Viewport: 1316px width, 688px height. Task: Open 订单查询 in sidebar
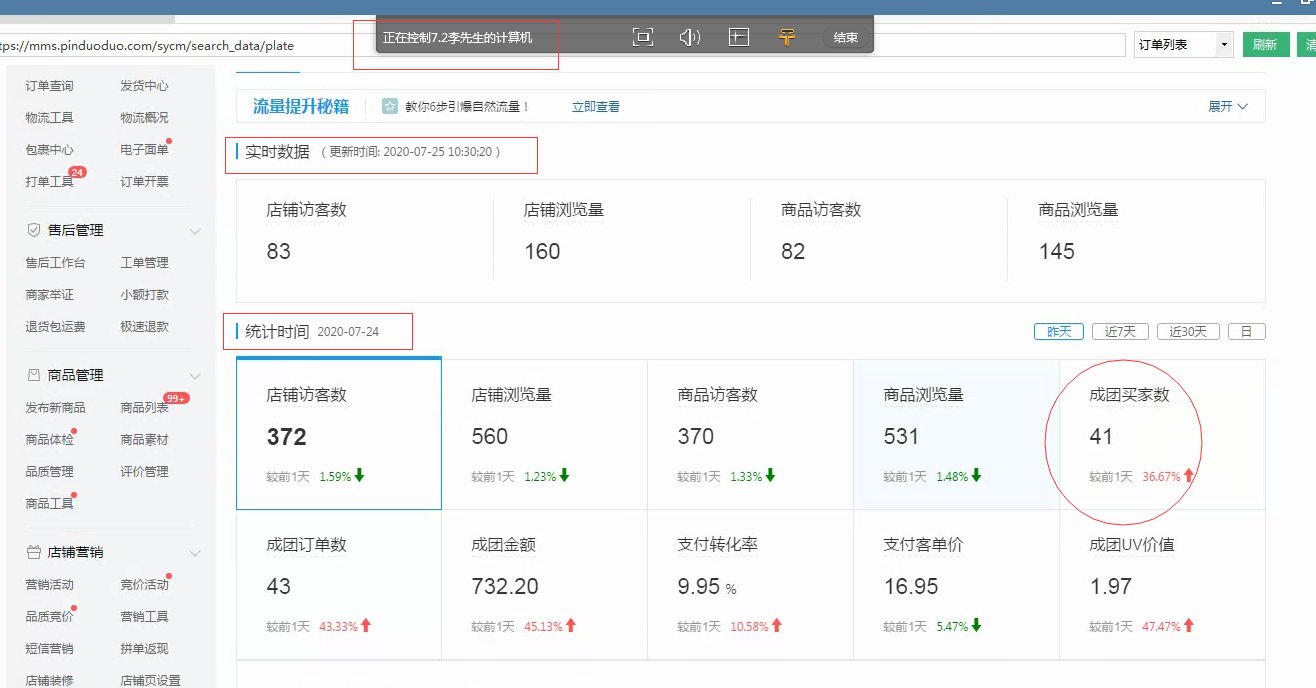pos(49,86)
